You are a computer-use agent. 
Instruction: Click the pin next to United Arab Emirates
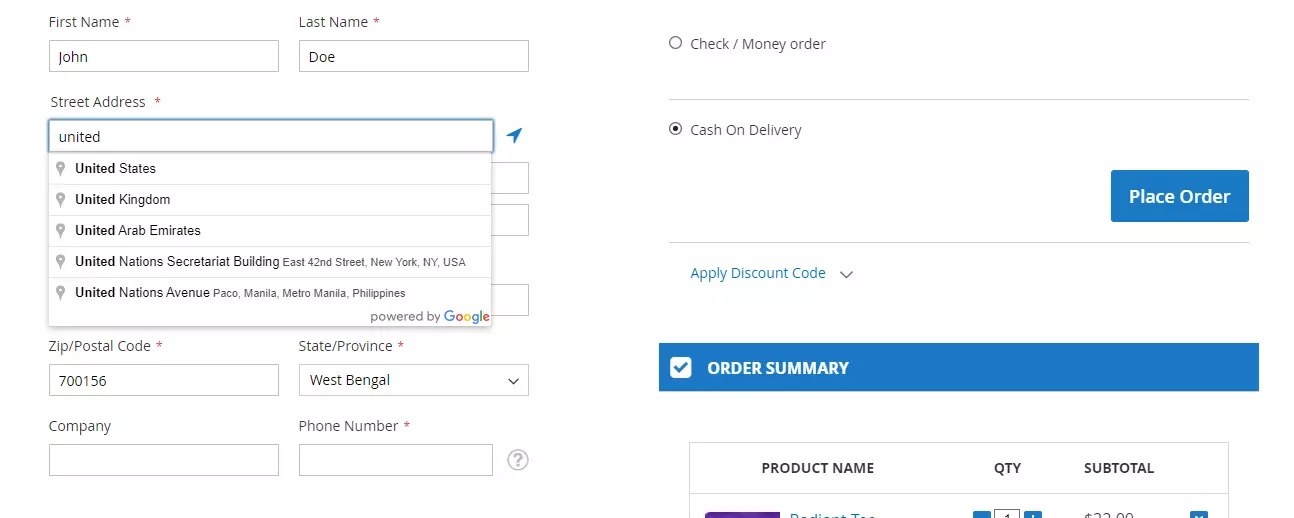61,230
